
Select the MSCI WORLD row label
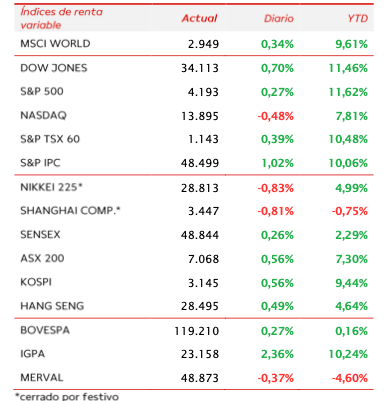coord(55,44)
